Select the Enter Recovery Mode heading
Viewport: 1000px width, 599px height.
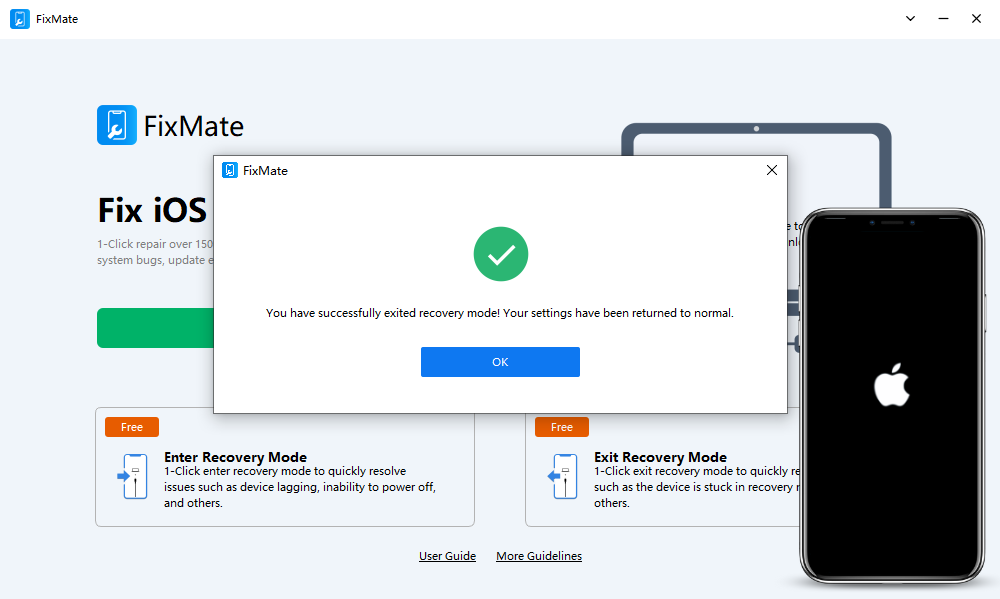click(235, 457)
